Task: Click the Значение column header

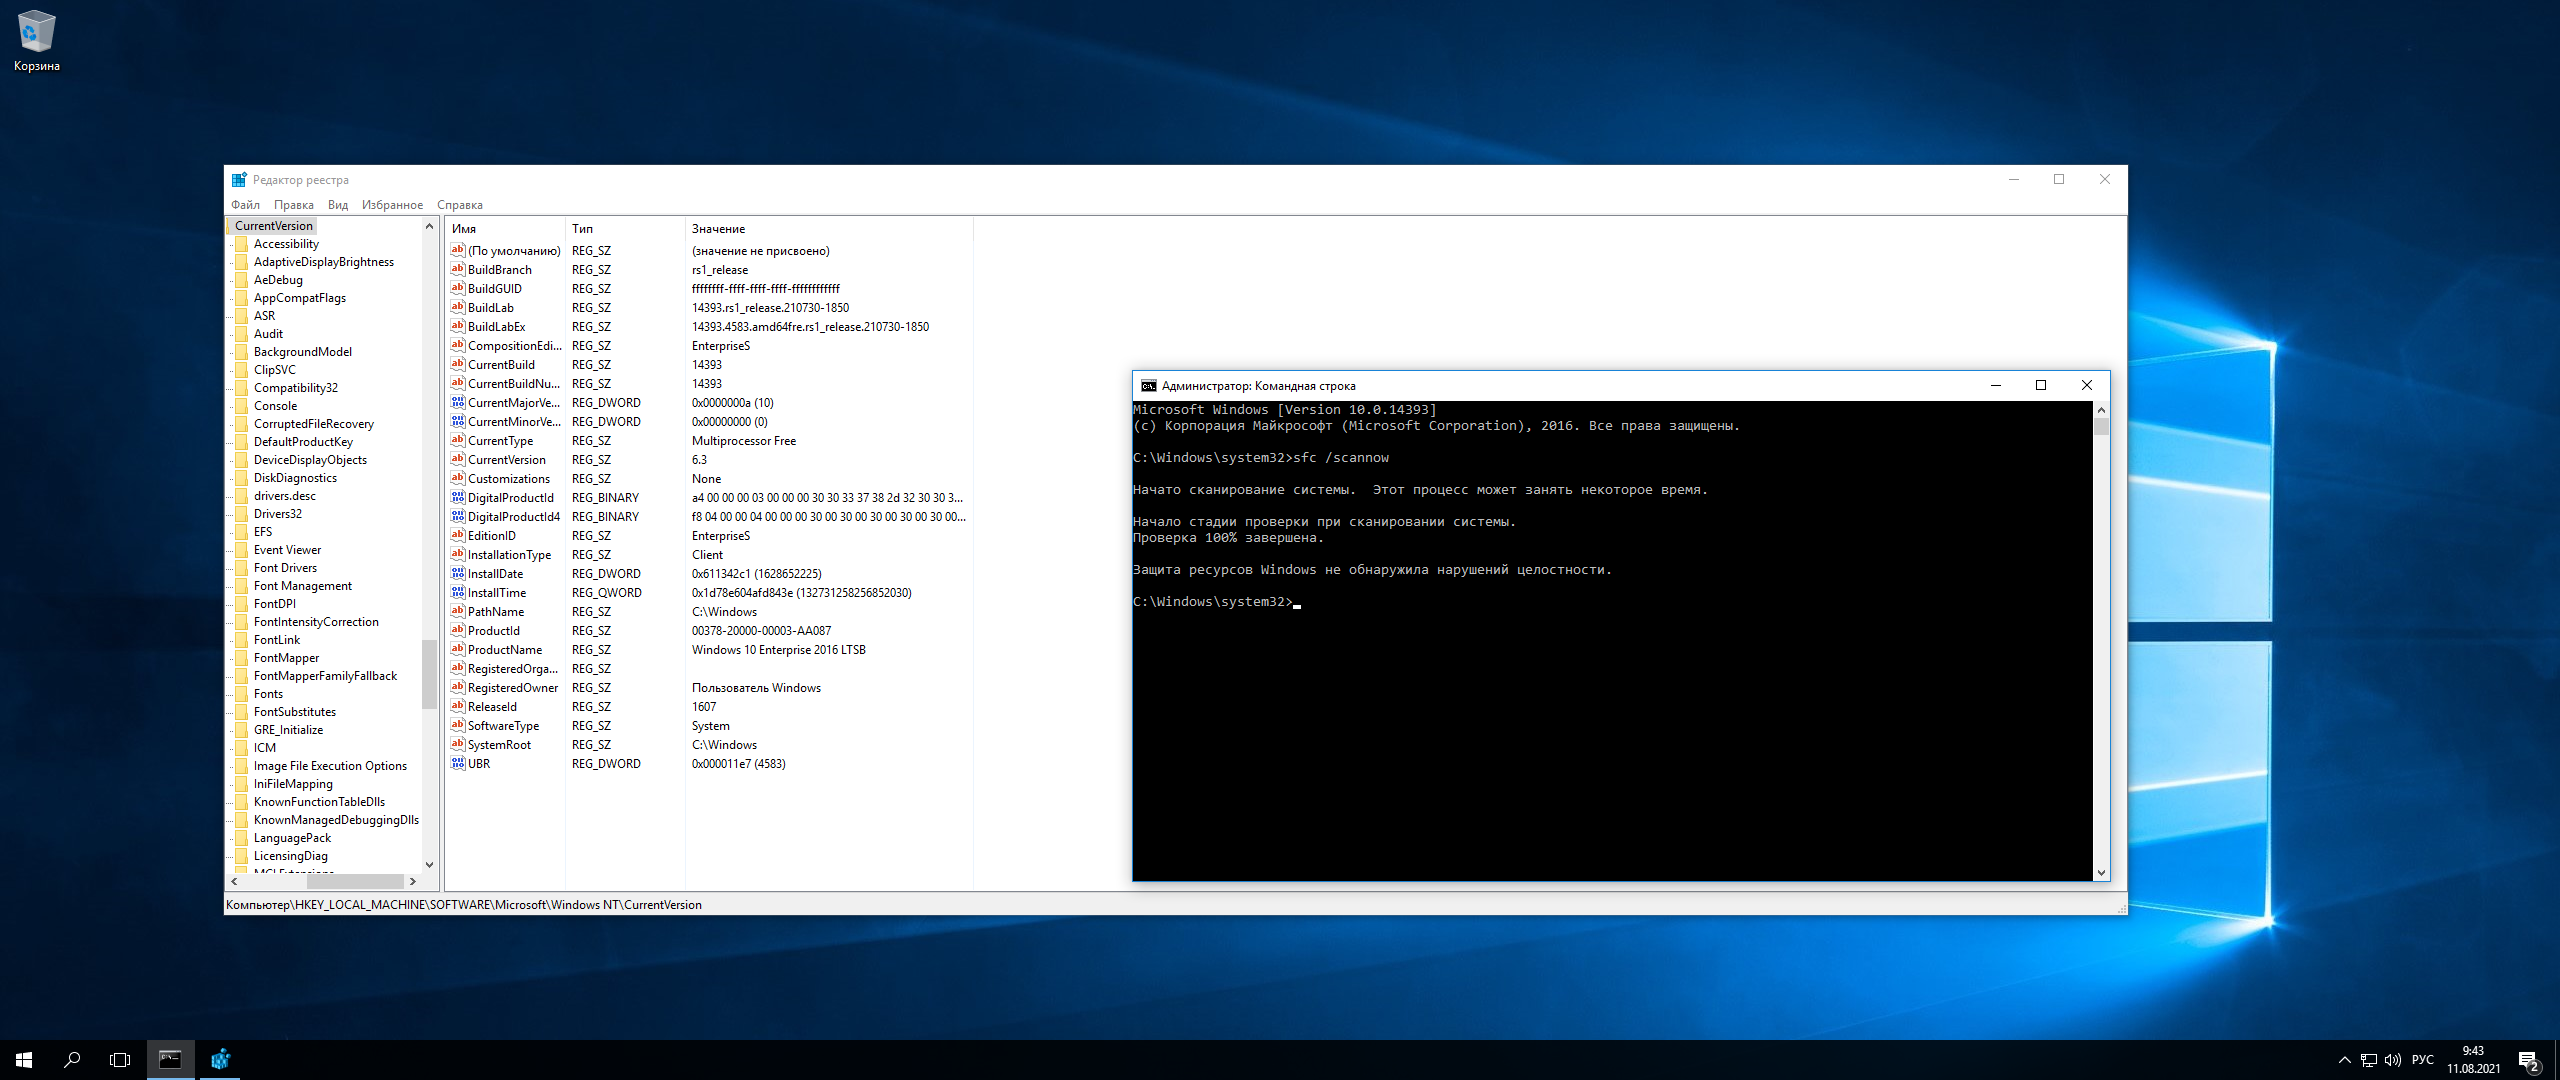Action: 829,229
